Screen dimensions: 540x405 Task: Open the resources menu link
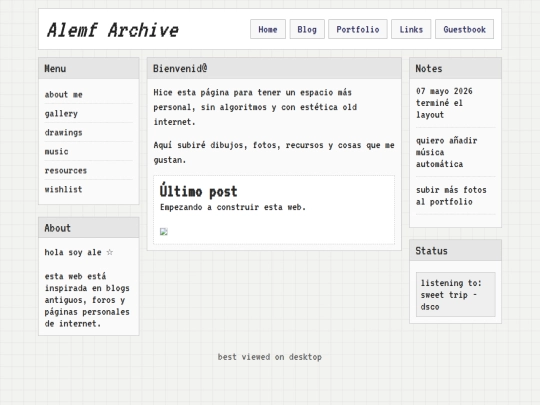[65, 170]
